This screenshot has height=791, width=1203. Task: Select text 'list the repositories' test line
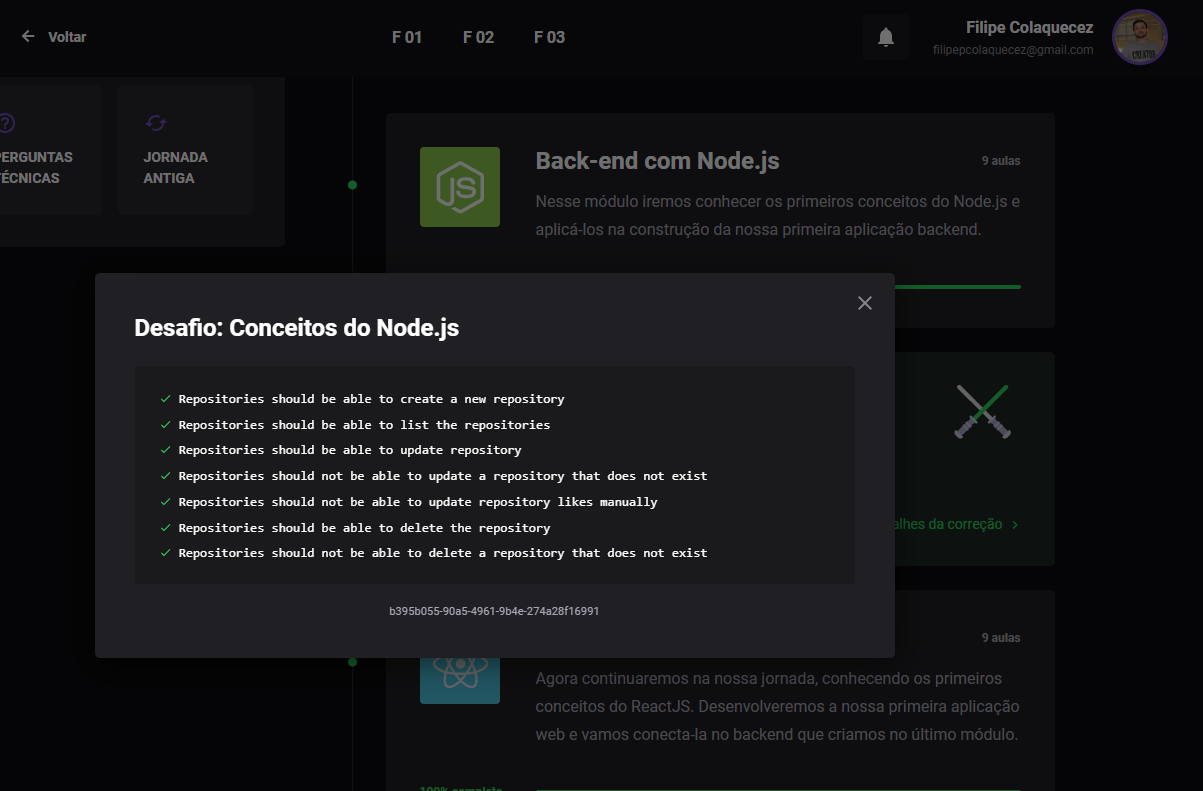tap(364, 425)
